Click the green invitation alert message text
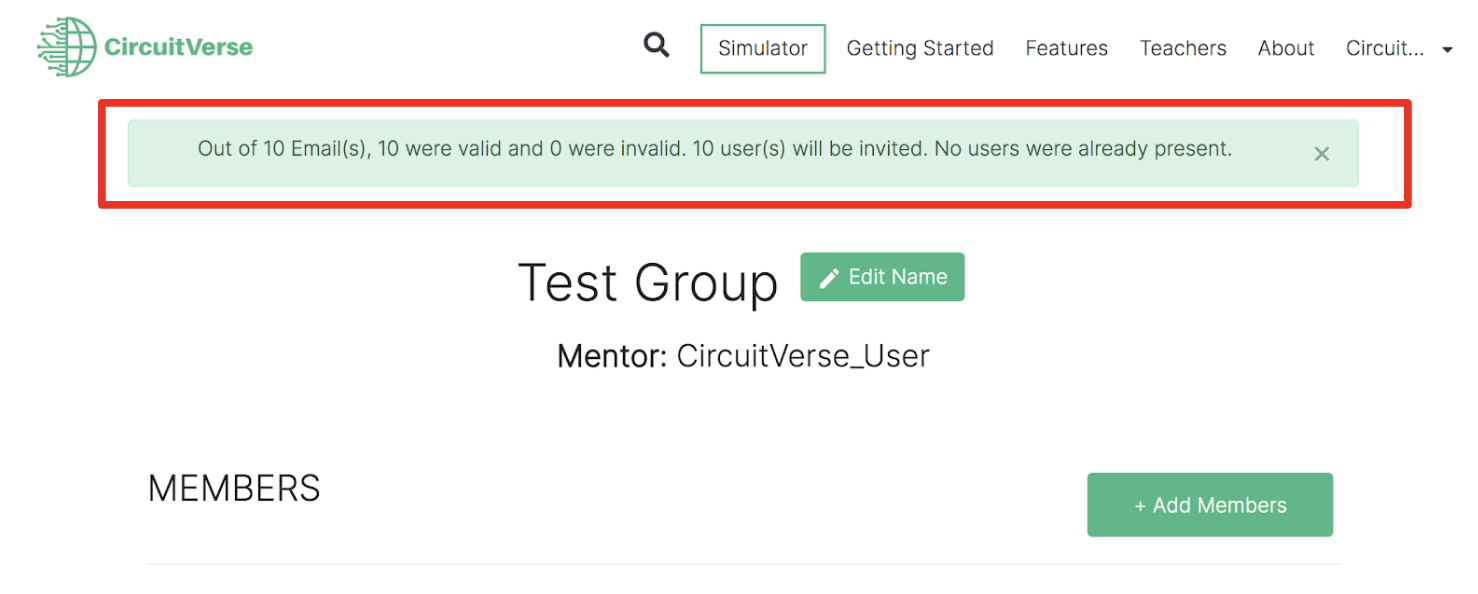The image size is (1478, 594). point(714,150)
